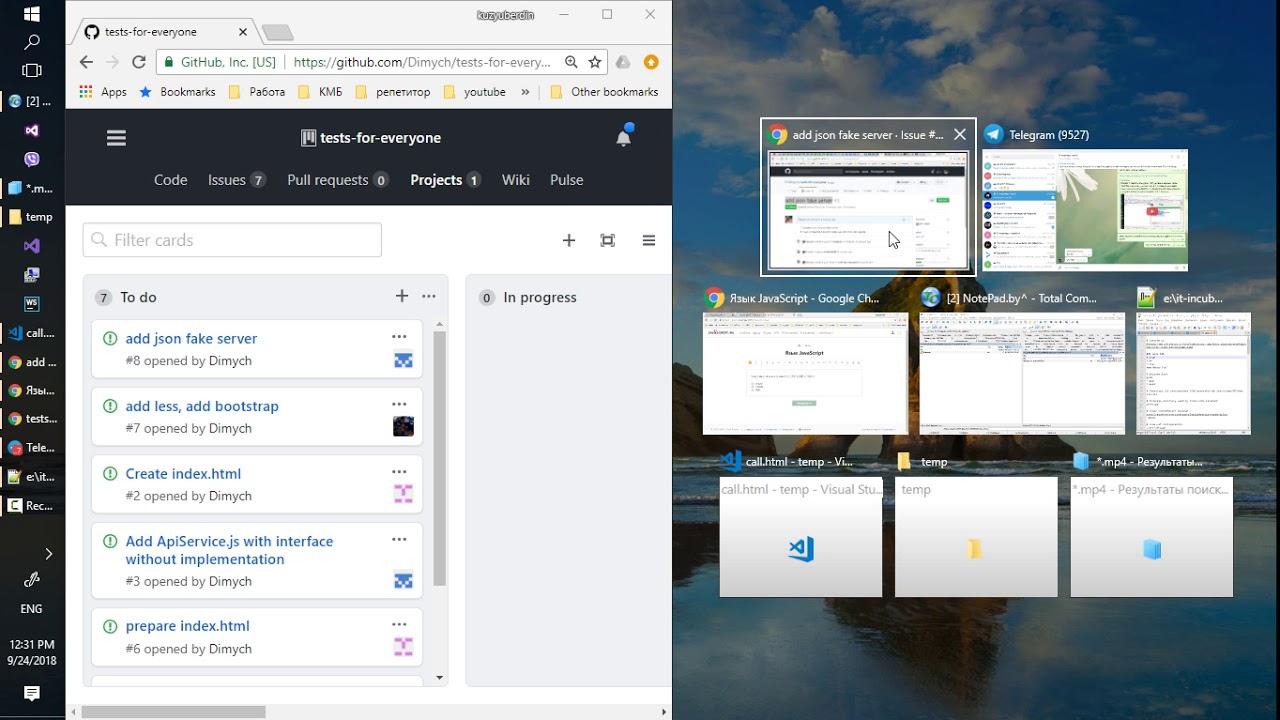Image resolution: width=1280 pixels, height=720 pixels.
Task: Open options for 'add json fake server' card
Action: click(x=400, y=337)
